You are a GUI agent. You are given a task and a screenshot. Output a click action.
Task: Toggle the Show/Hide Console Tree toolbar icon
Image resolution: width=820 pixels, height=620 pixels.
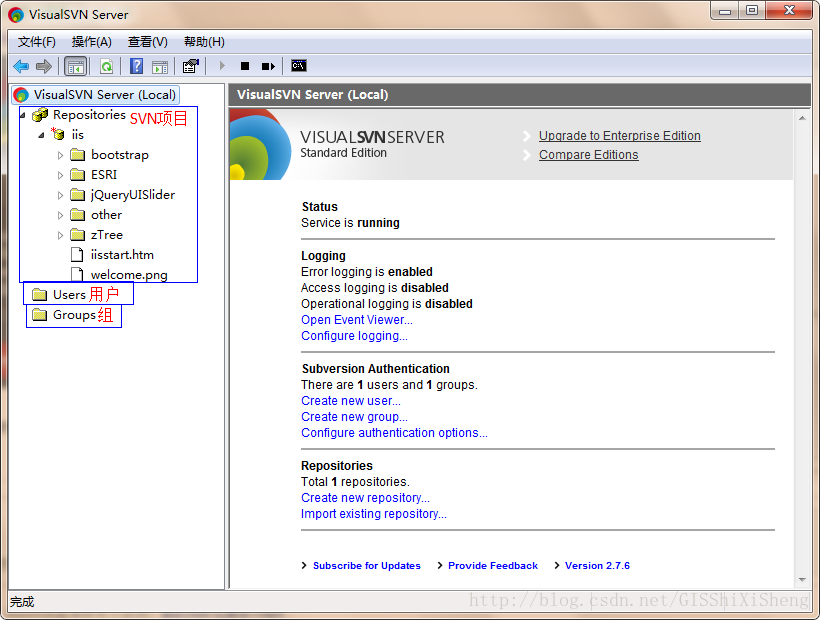pyautogui.click(x=75, y=66)
